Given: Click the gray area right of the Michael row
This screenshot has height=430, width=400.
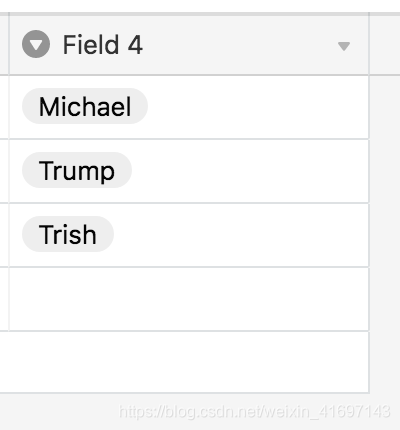Looking at the screenshot, I should (385, 107).
